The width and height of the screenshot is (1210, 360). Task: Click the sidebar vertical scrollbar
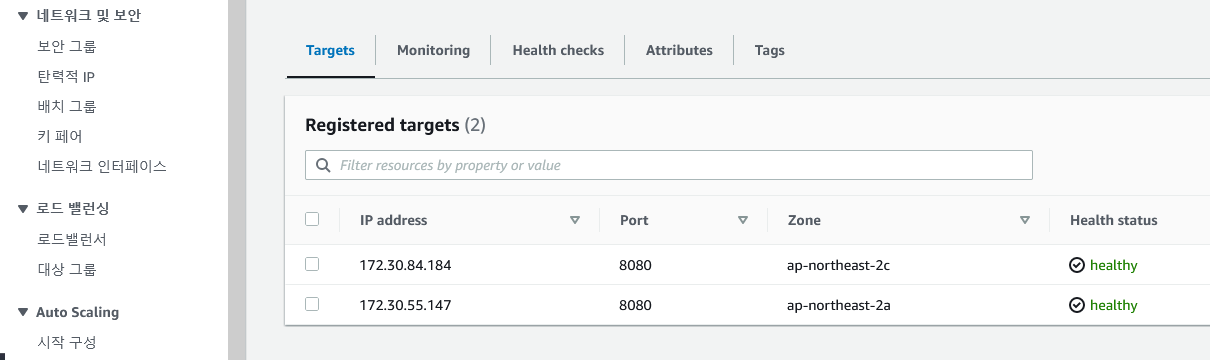click(x=237, y=180)
